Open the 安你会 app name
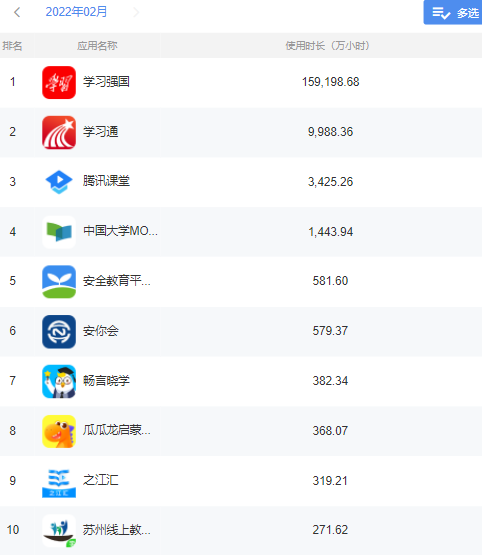The height and width of the screenshot is (555, 482). [x=101, y=331]
